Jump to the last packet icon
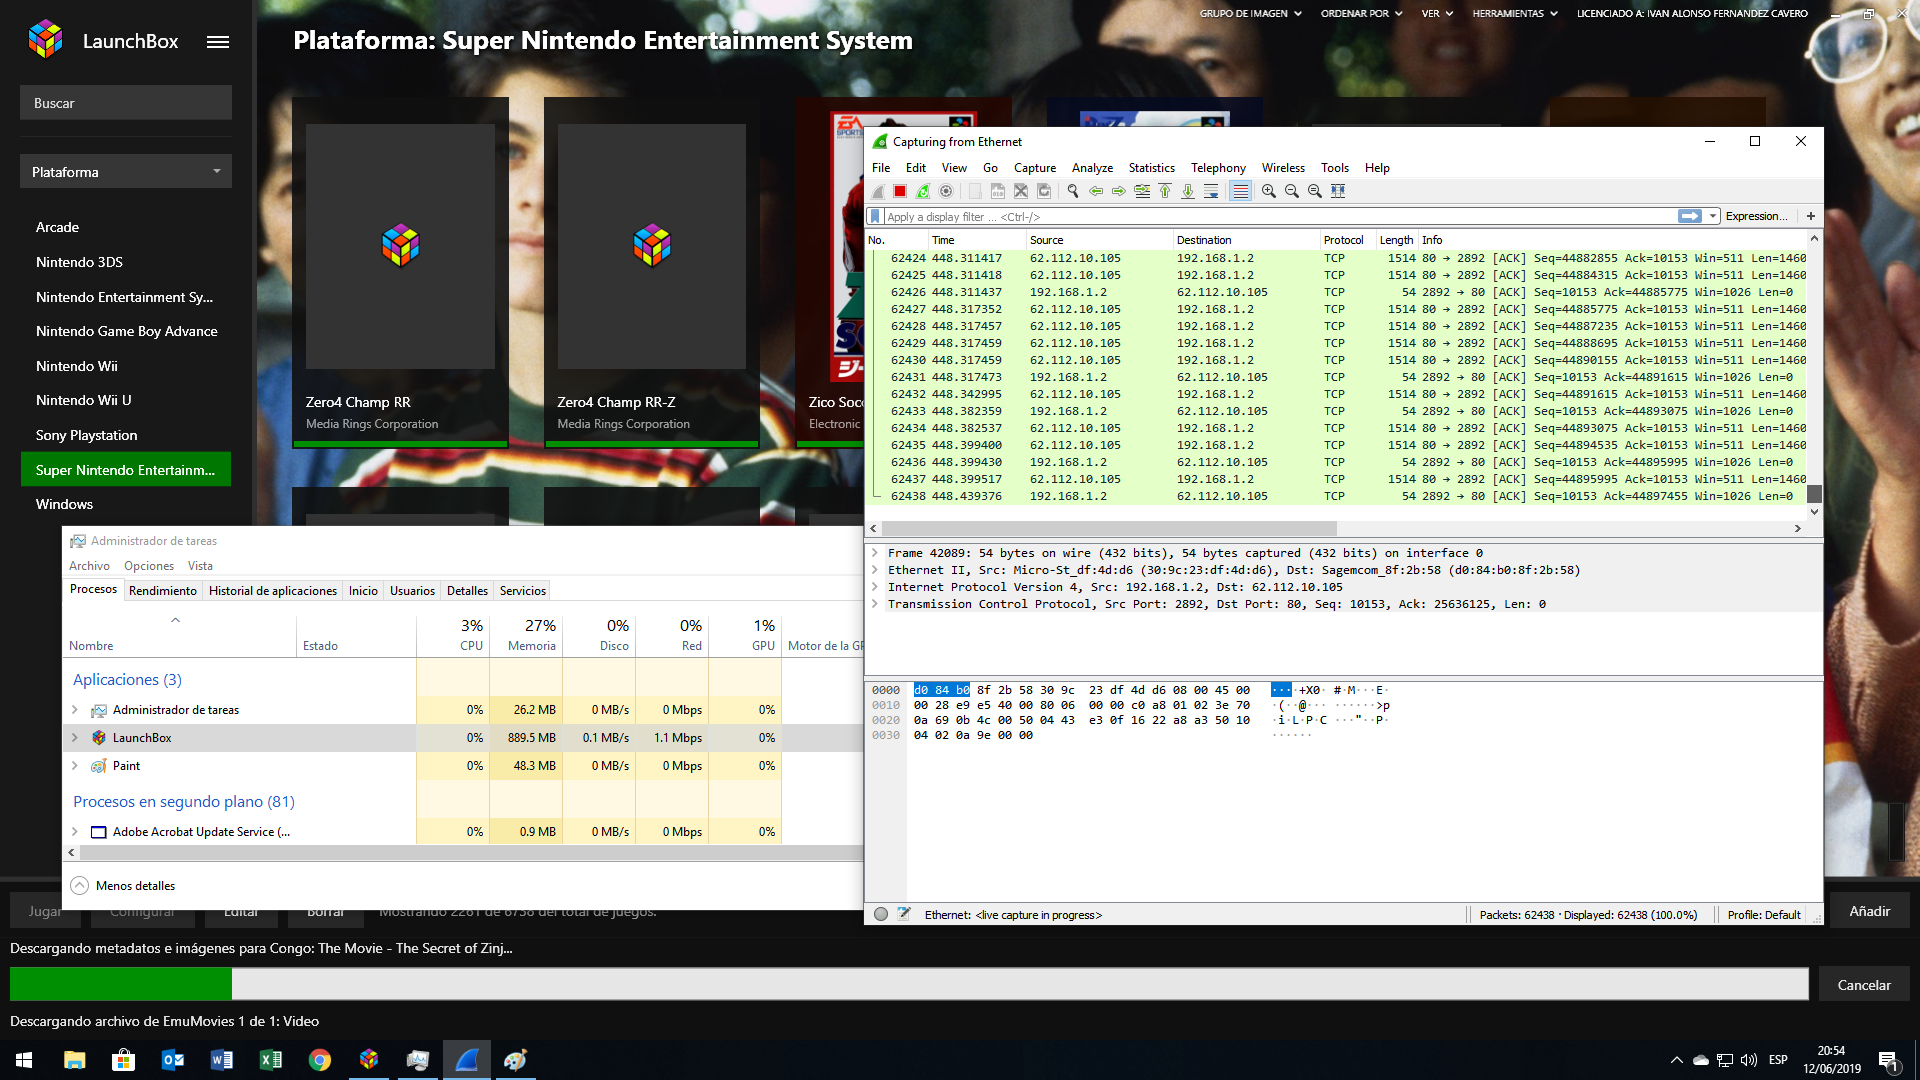 tap(1188, 191)
